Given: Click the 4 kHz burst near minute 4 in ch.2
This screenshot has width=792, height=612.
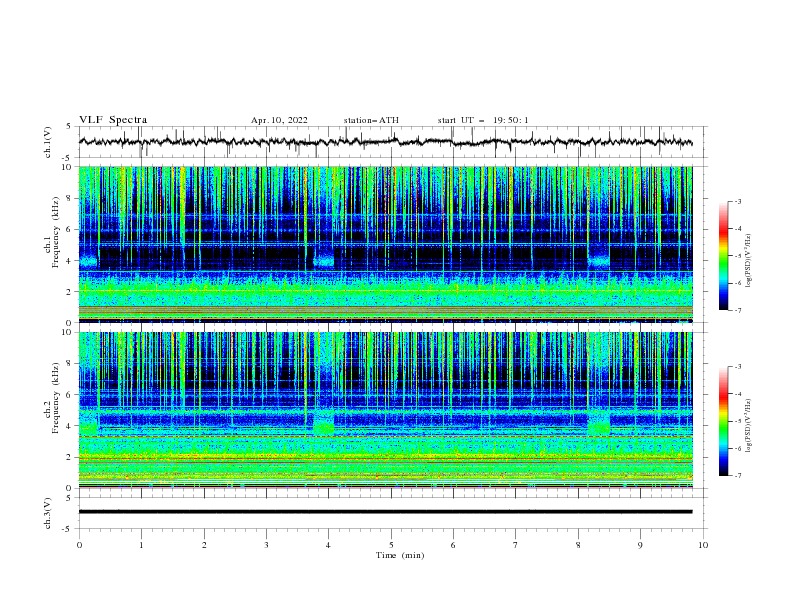Looking at the screenshot, I should point(324,428).
